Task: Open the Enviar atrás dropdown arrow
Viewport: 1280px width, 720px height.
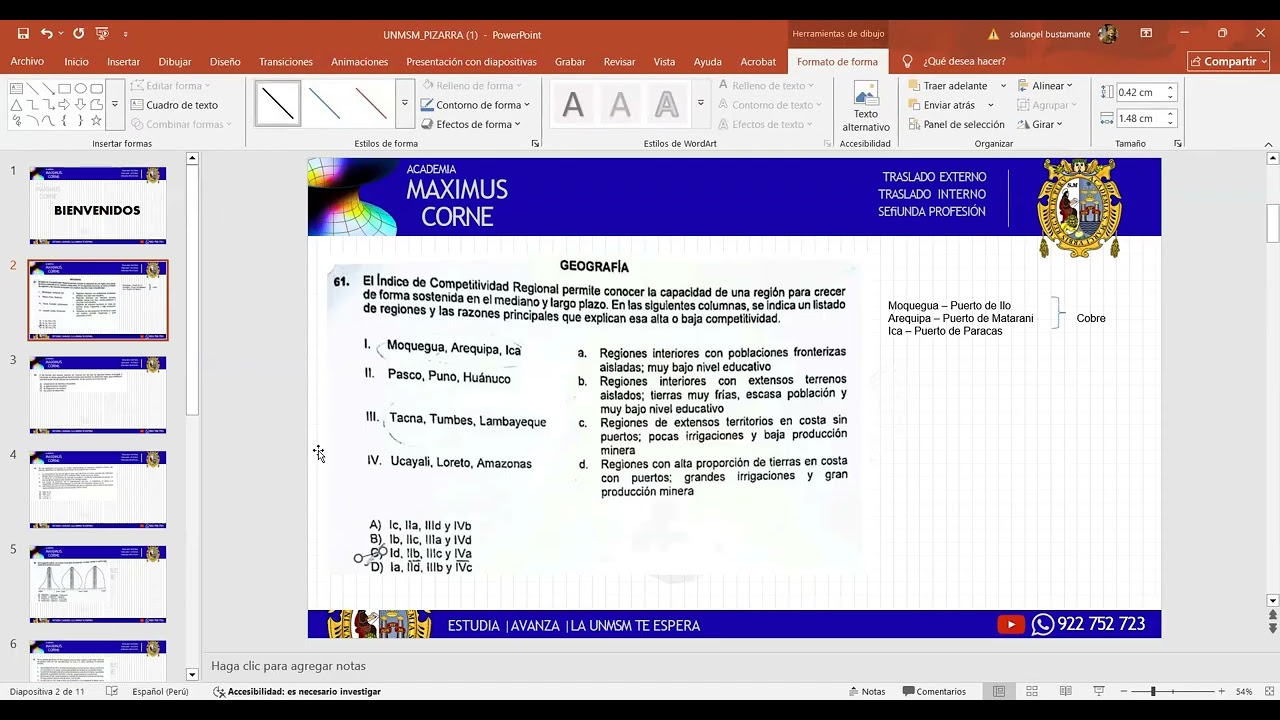Action: 991,105
